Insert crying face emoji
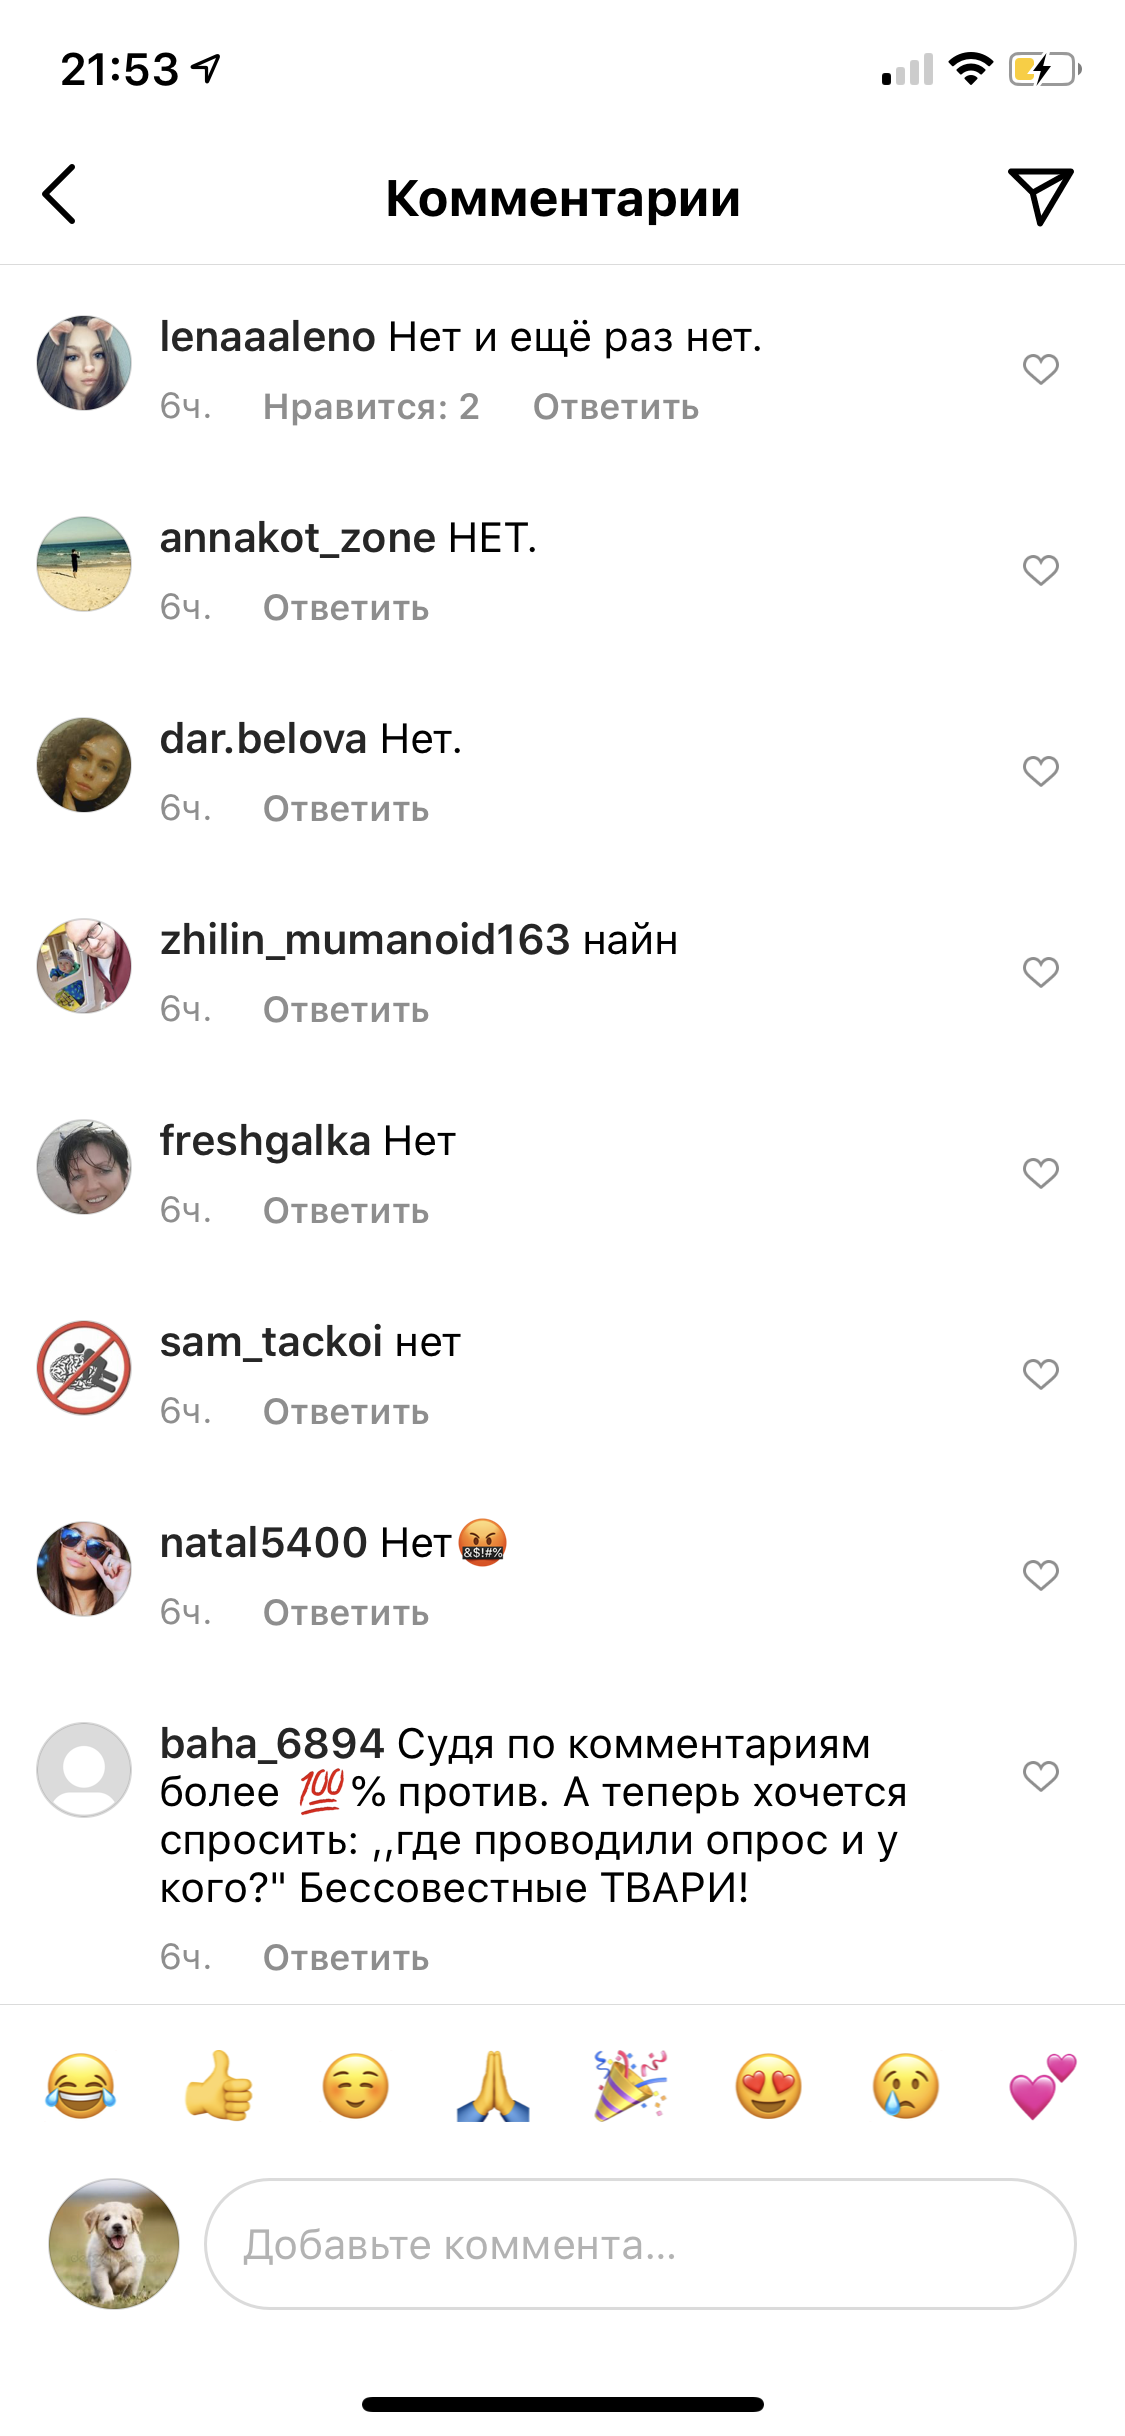The image size is (1125, 2436). (906, 2087)
